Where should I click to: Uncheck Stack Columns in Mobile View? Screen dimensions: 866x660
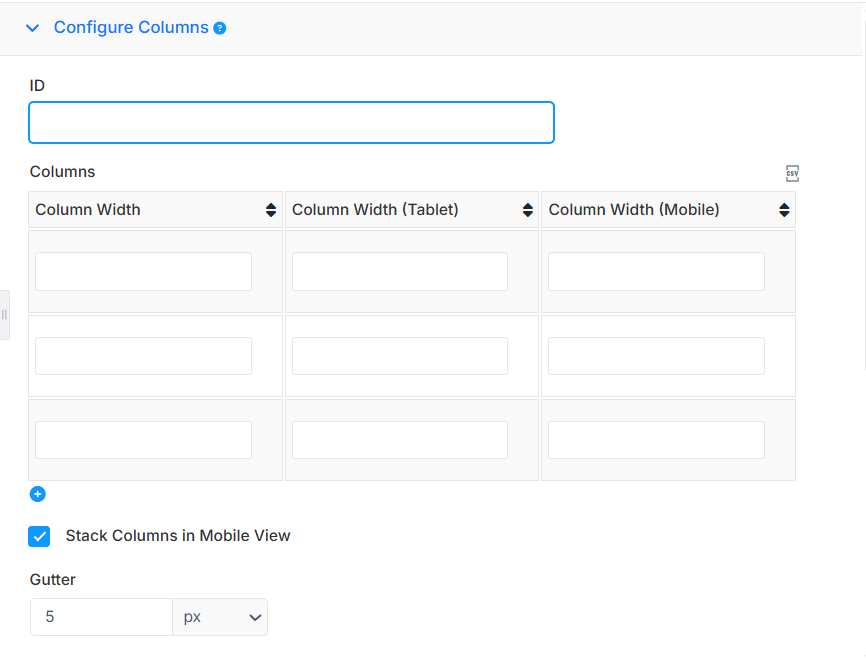[39, 536]
